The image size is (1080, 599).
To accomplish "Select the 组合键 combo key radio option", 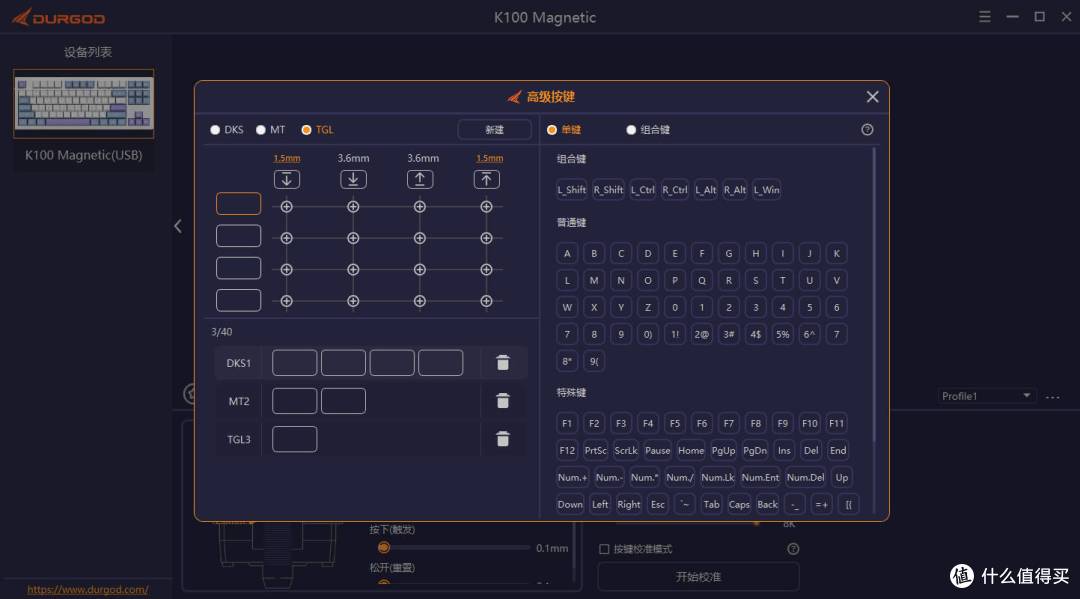I will pos(631,129).
